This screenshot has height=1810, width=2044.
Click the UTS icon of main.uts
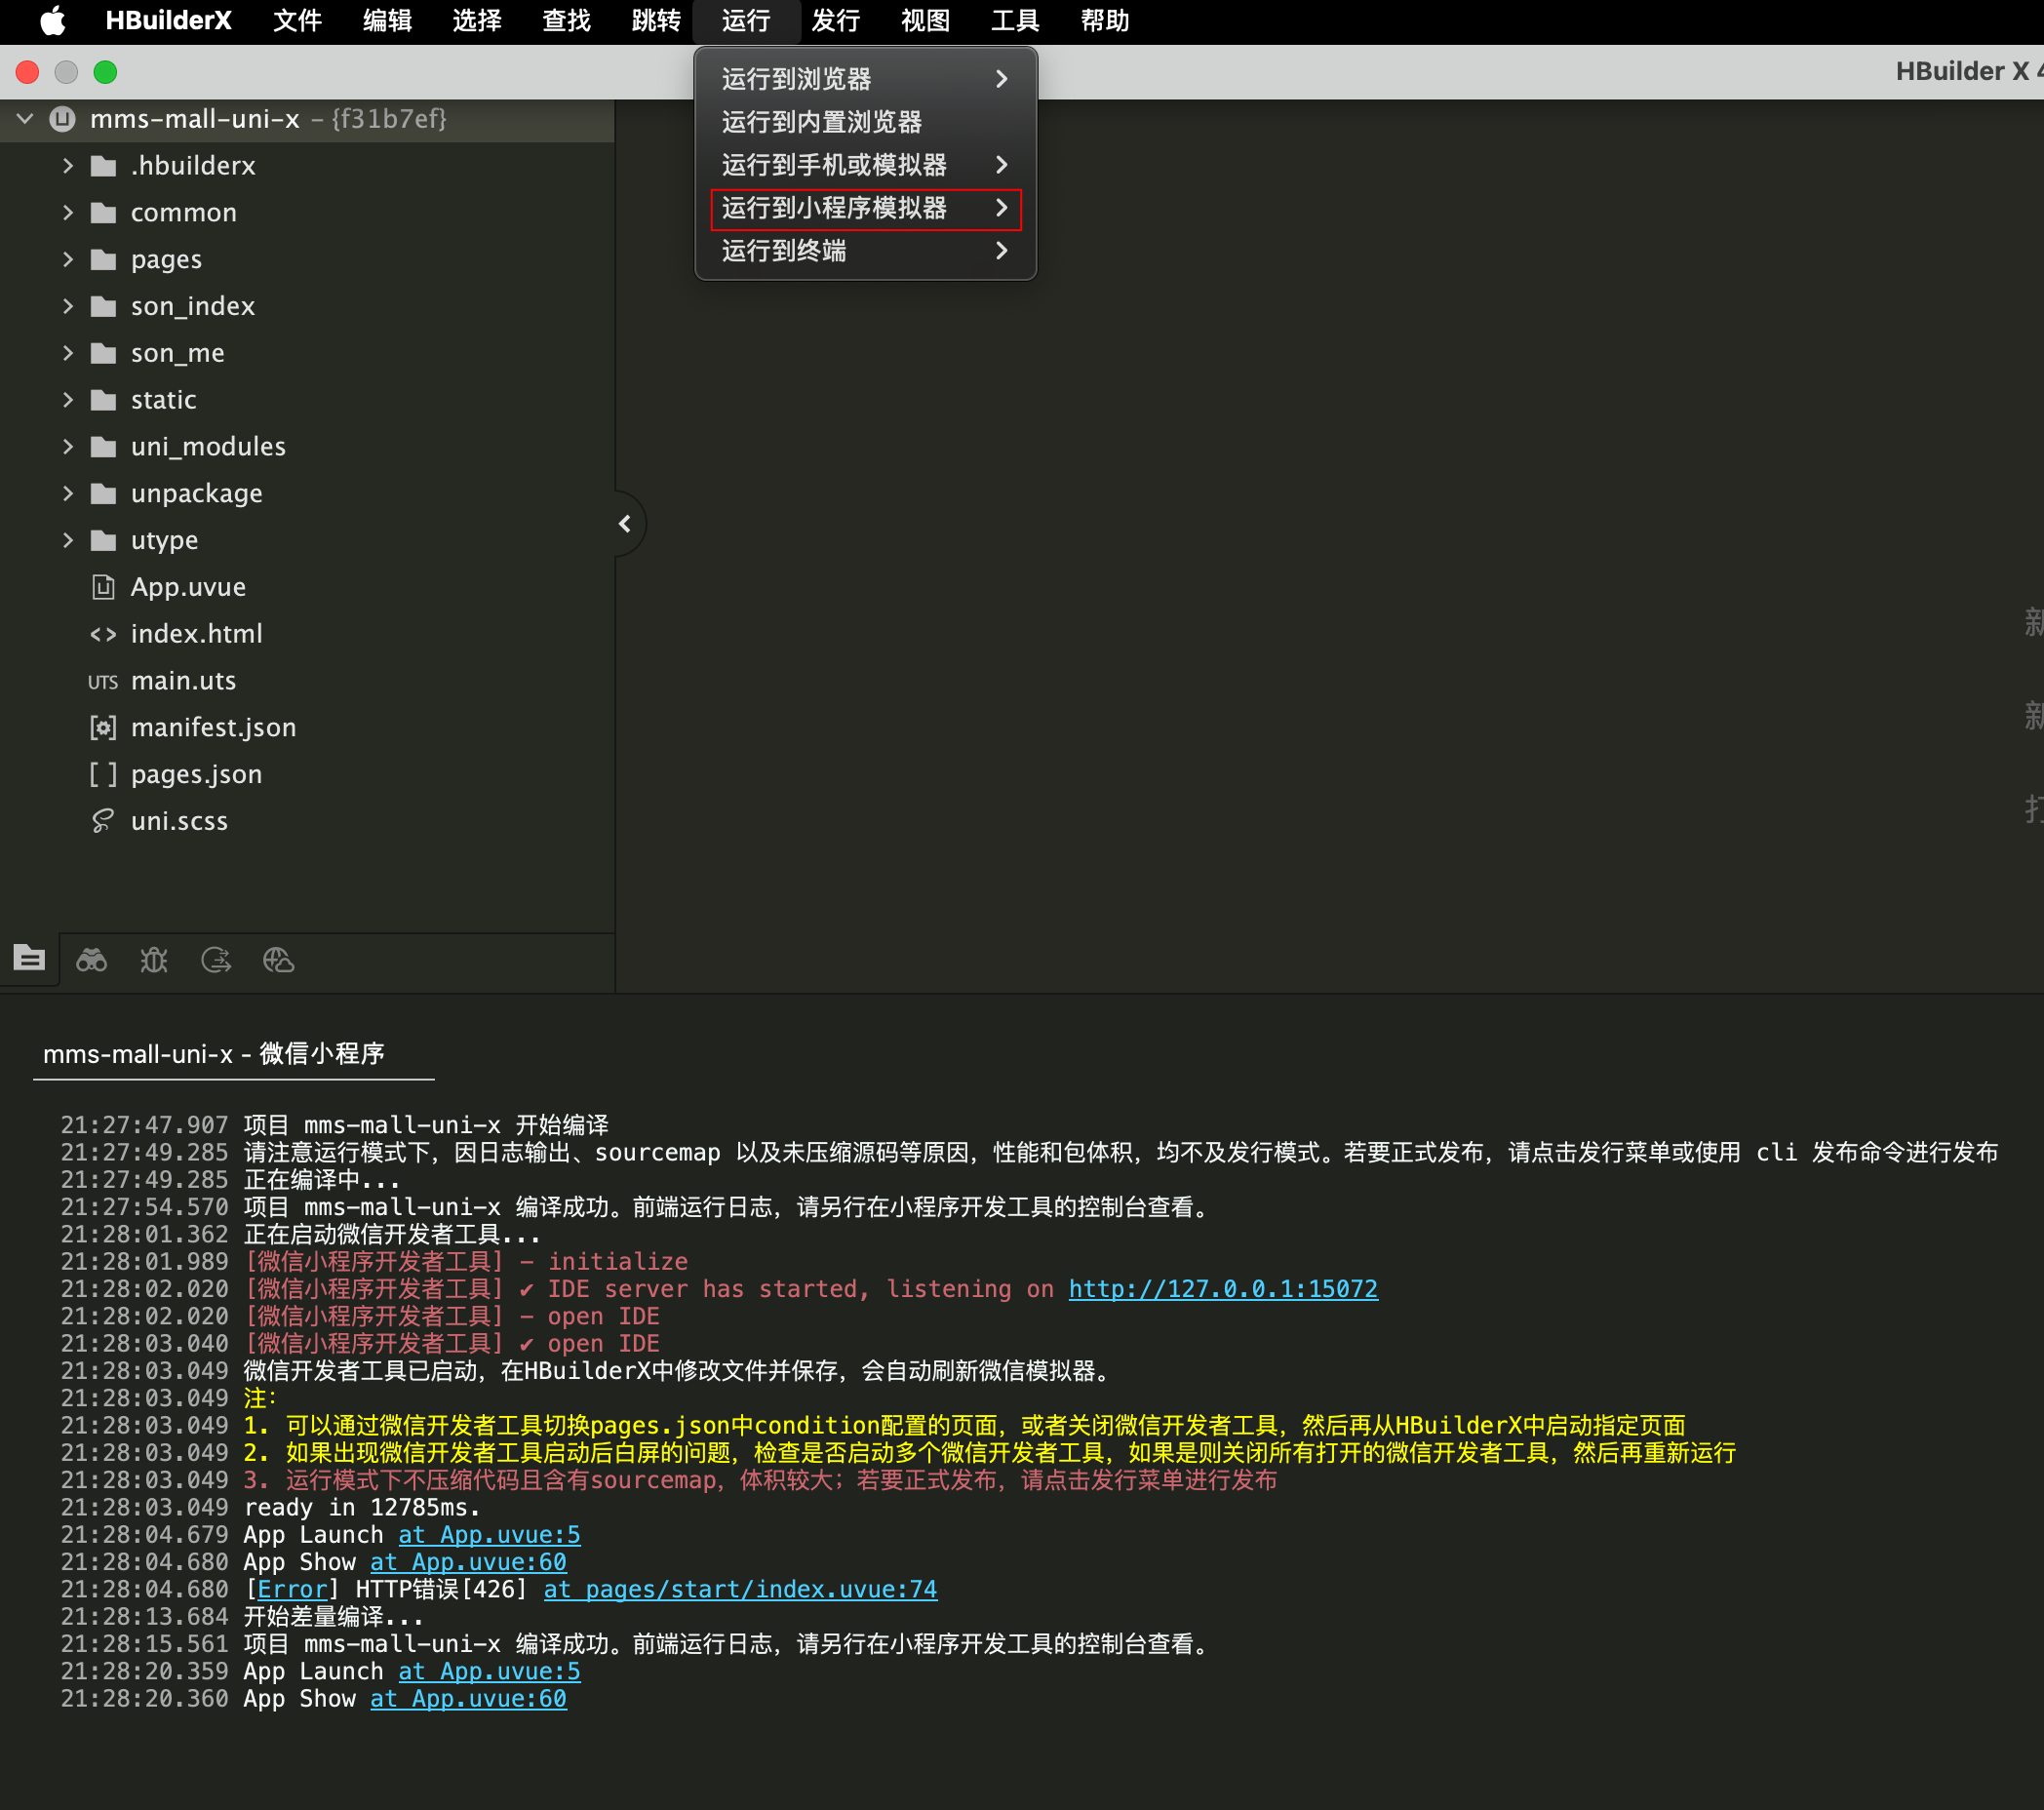103,682
